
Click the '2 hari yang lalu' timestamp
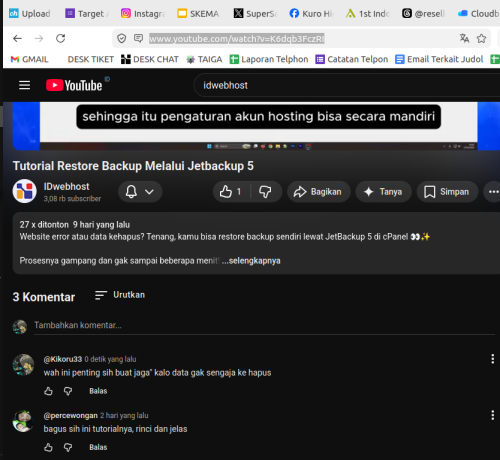pyautogui.click(x=124, y=416)
